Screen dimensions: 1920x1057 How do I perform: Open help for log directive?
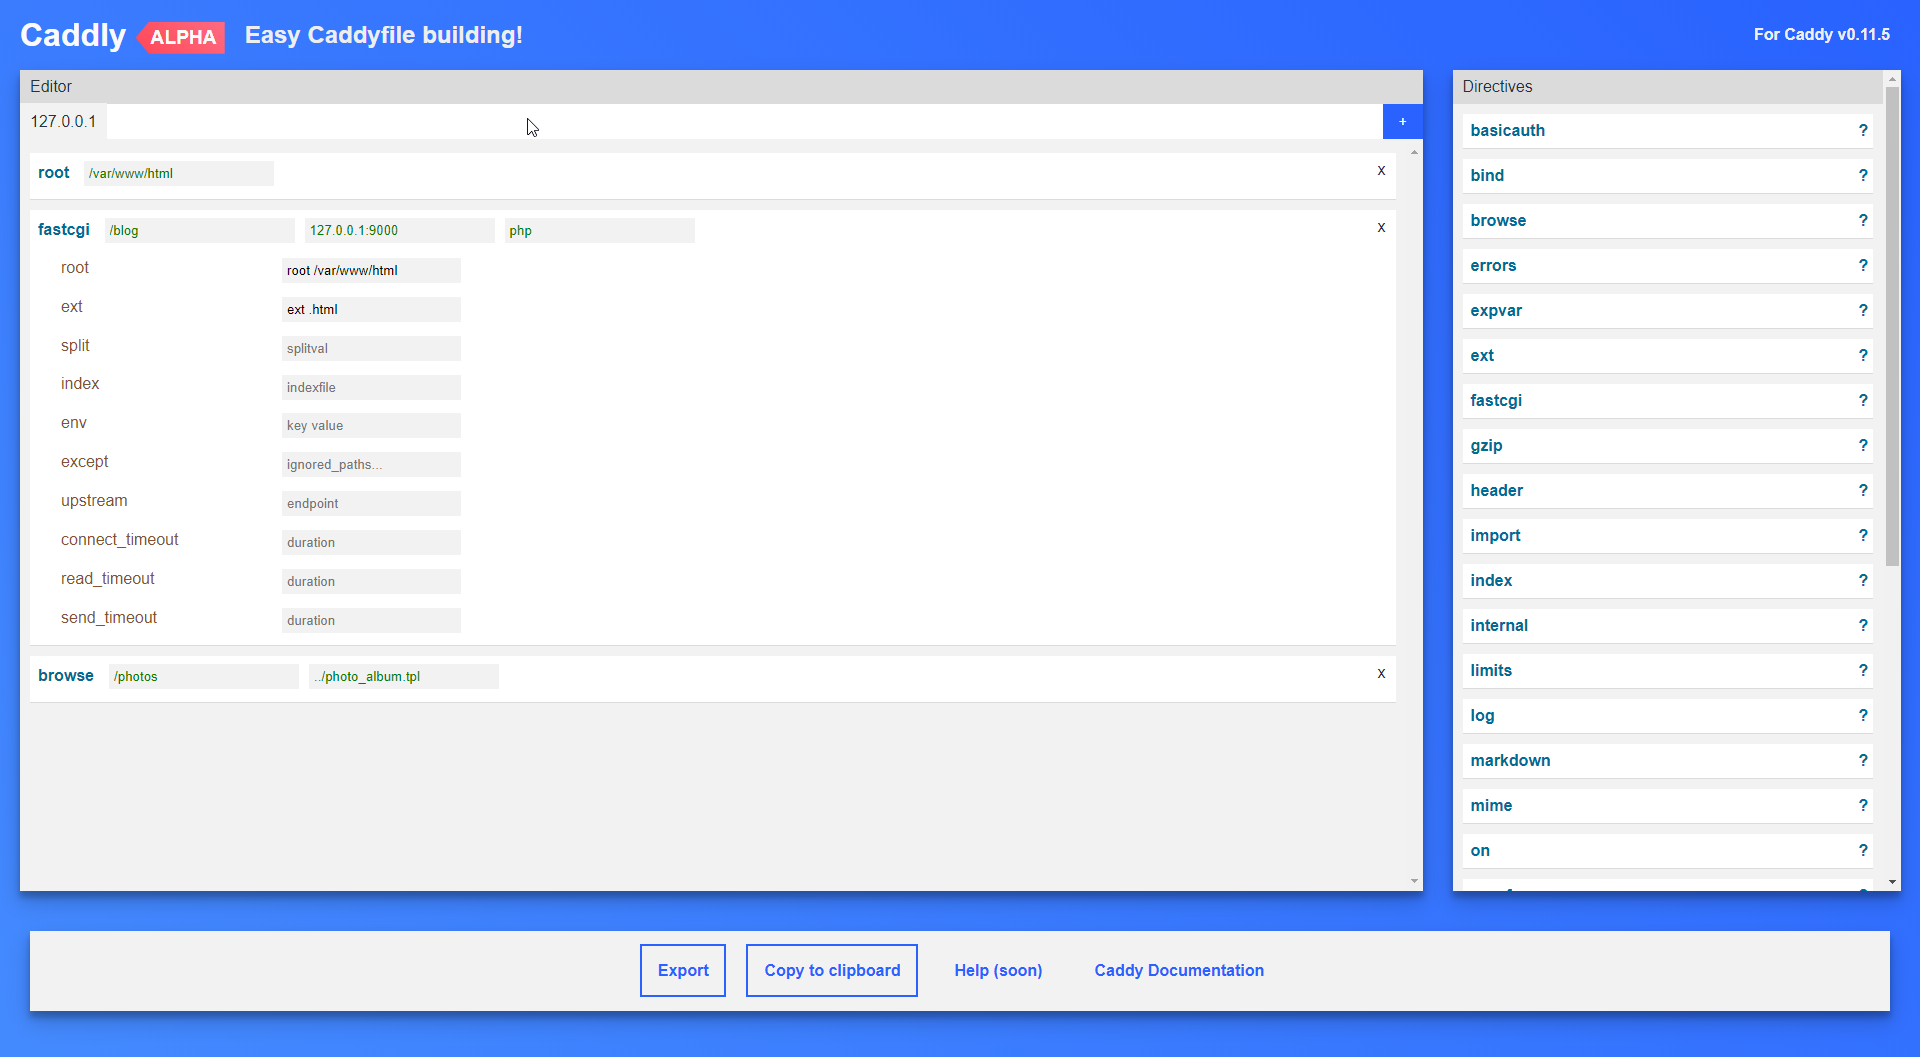coord(1863,715)
